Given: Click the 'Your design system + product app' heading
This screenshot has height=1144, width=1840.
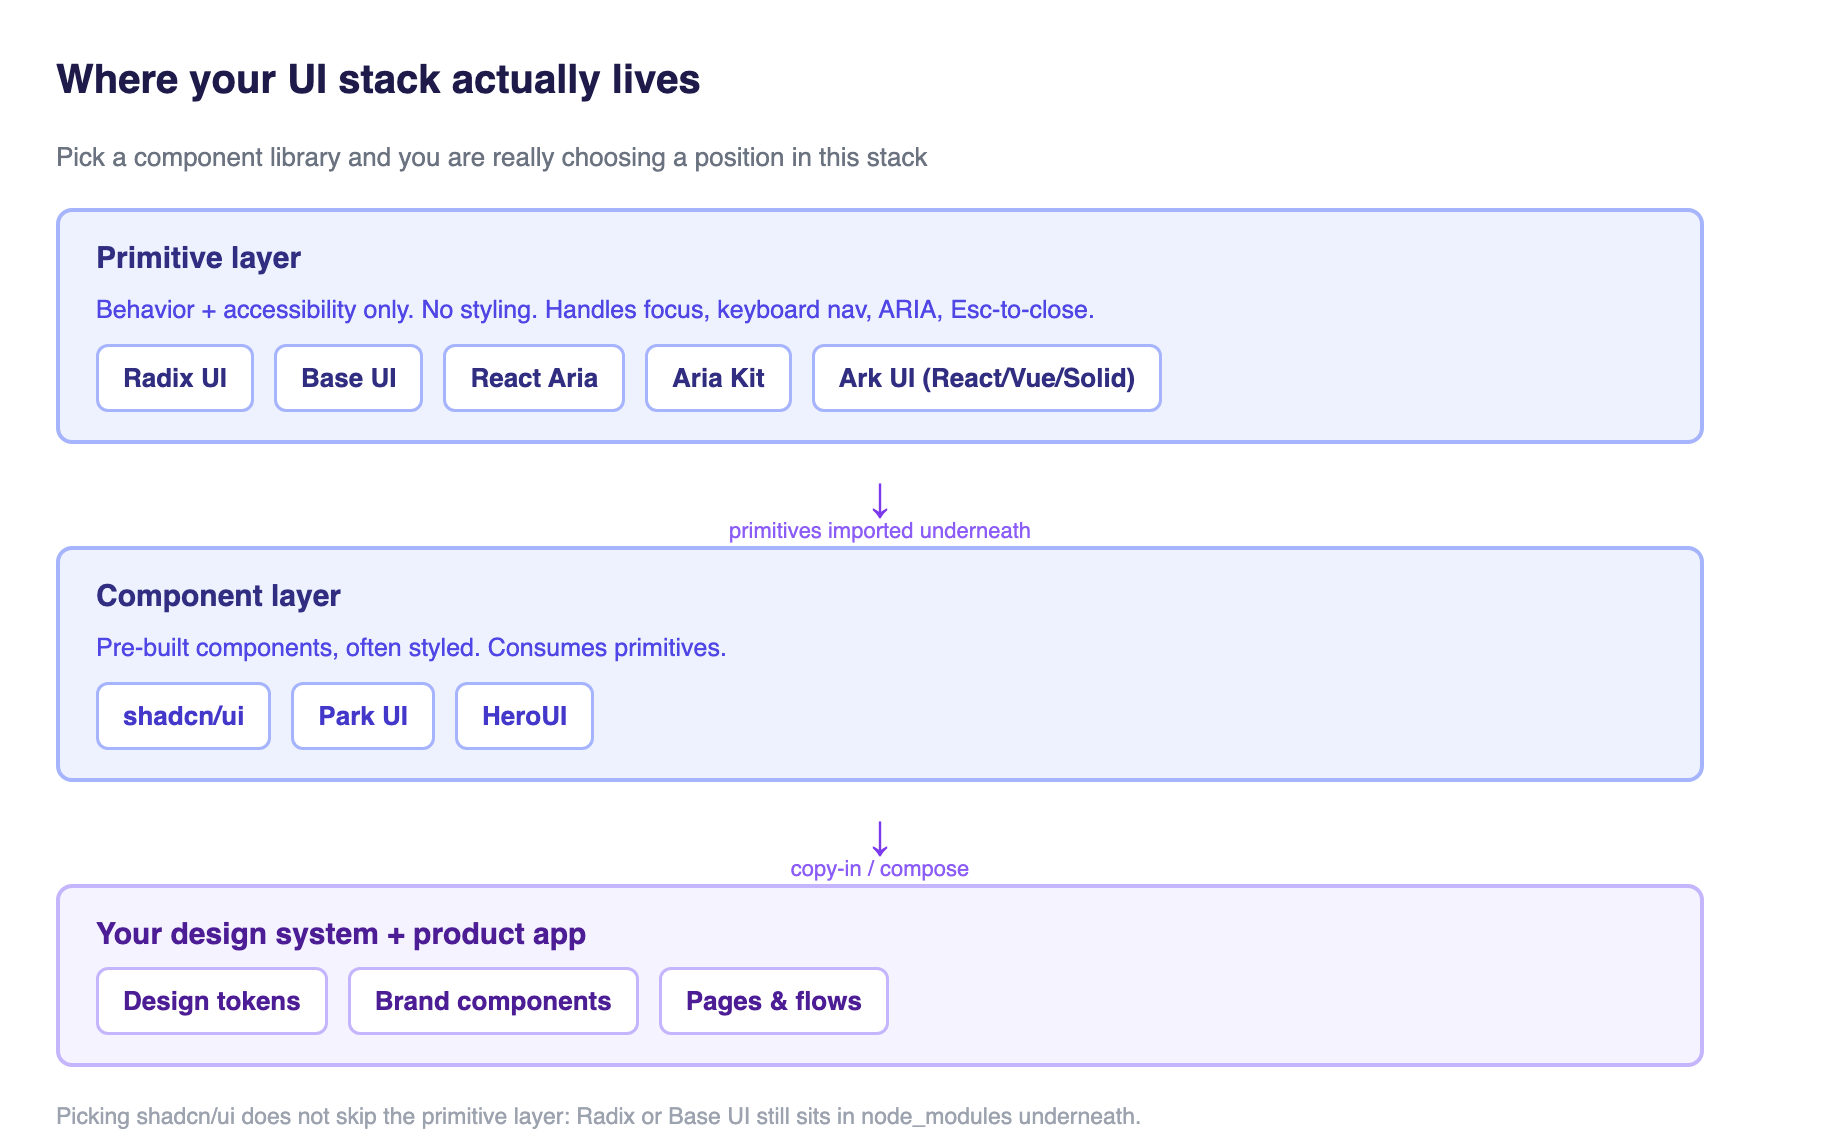Looking at the screenshot, I should click(341, 934).
